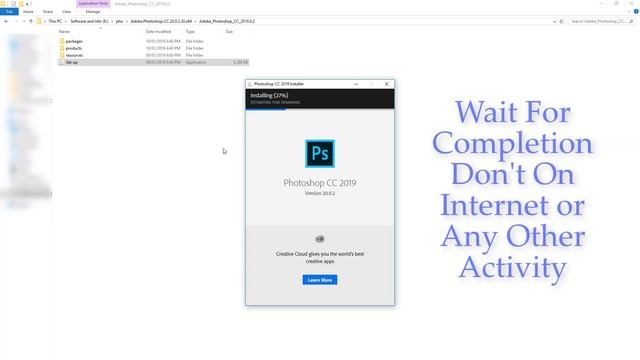Select the packages folder
This screenshot has height=360, width=640.
point(74,41)
